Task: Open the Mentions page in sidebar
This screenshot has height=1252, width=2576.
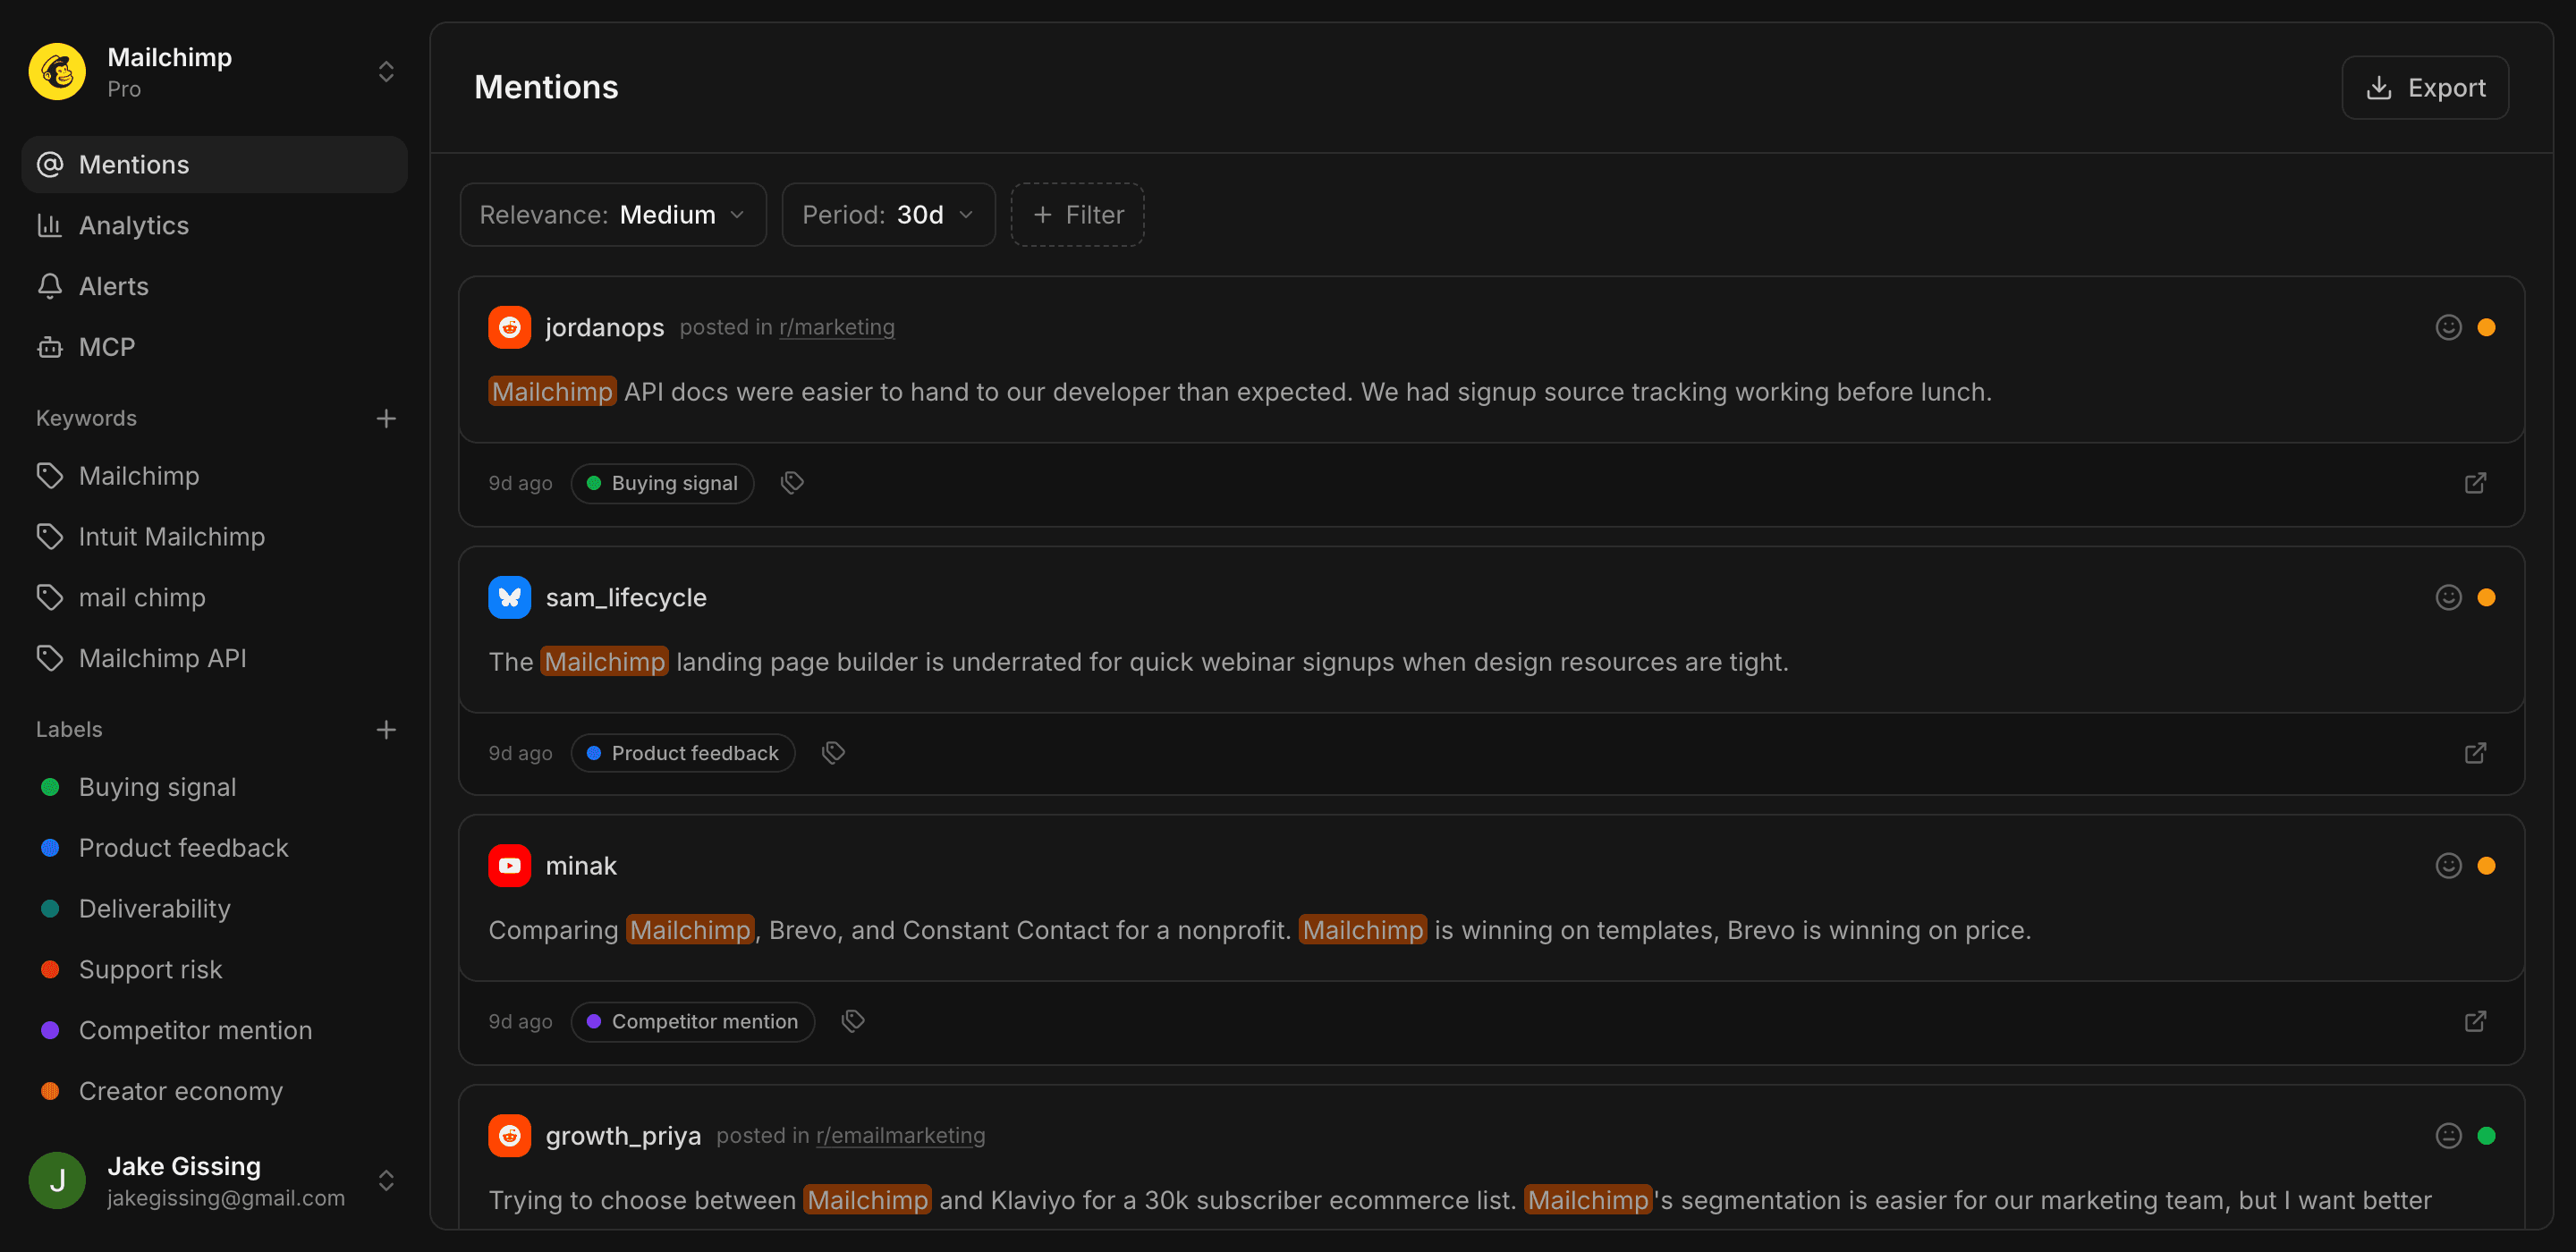Action: click(x=214, y=165)
